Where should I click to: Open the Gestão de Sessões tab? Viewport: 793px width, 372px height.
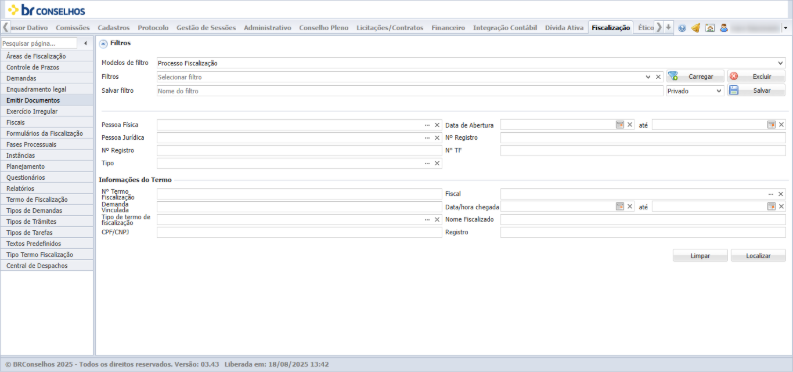coord(206,28)
